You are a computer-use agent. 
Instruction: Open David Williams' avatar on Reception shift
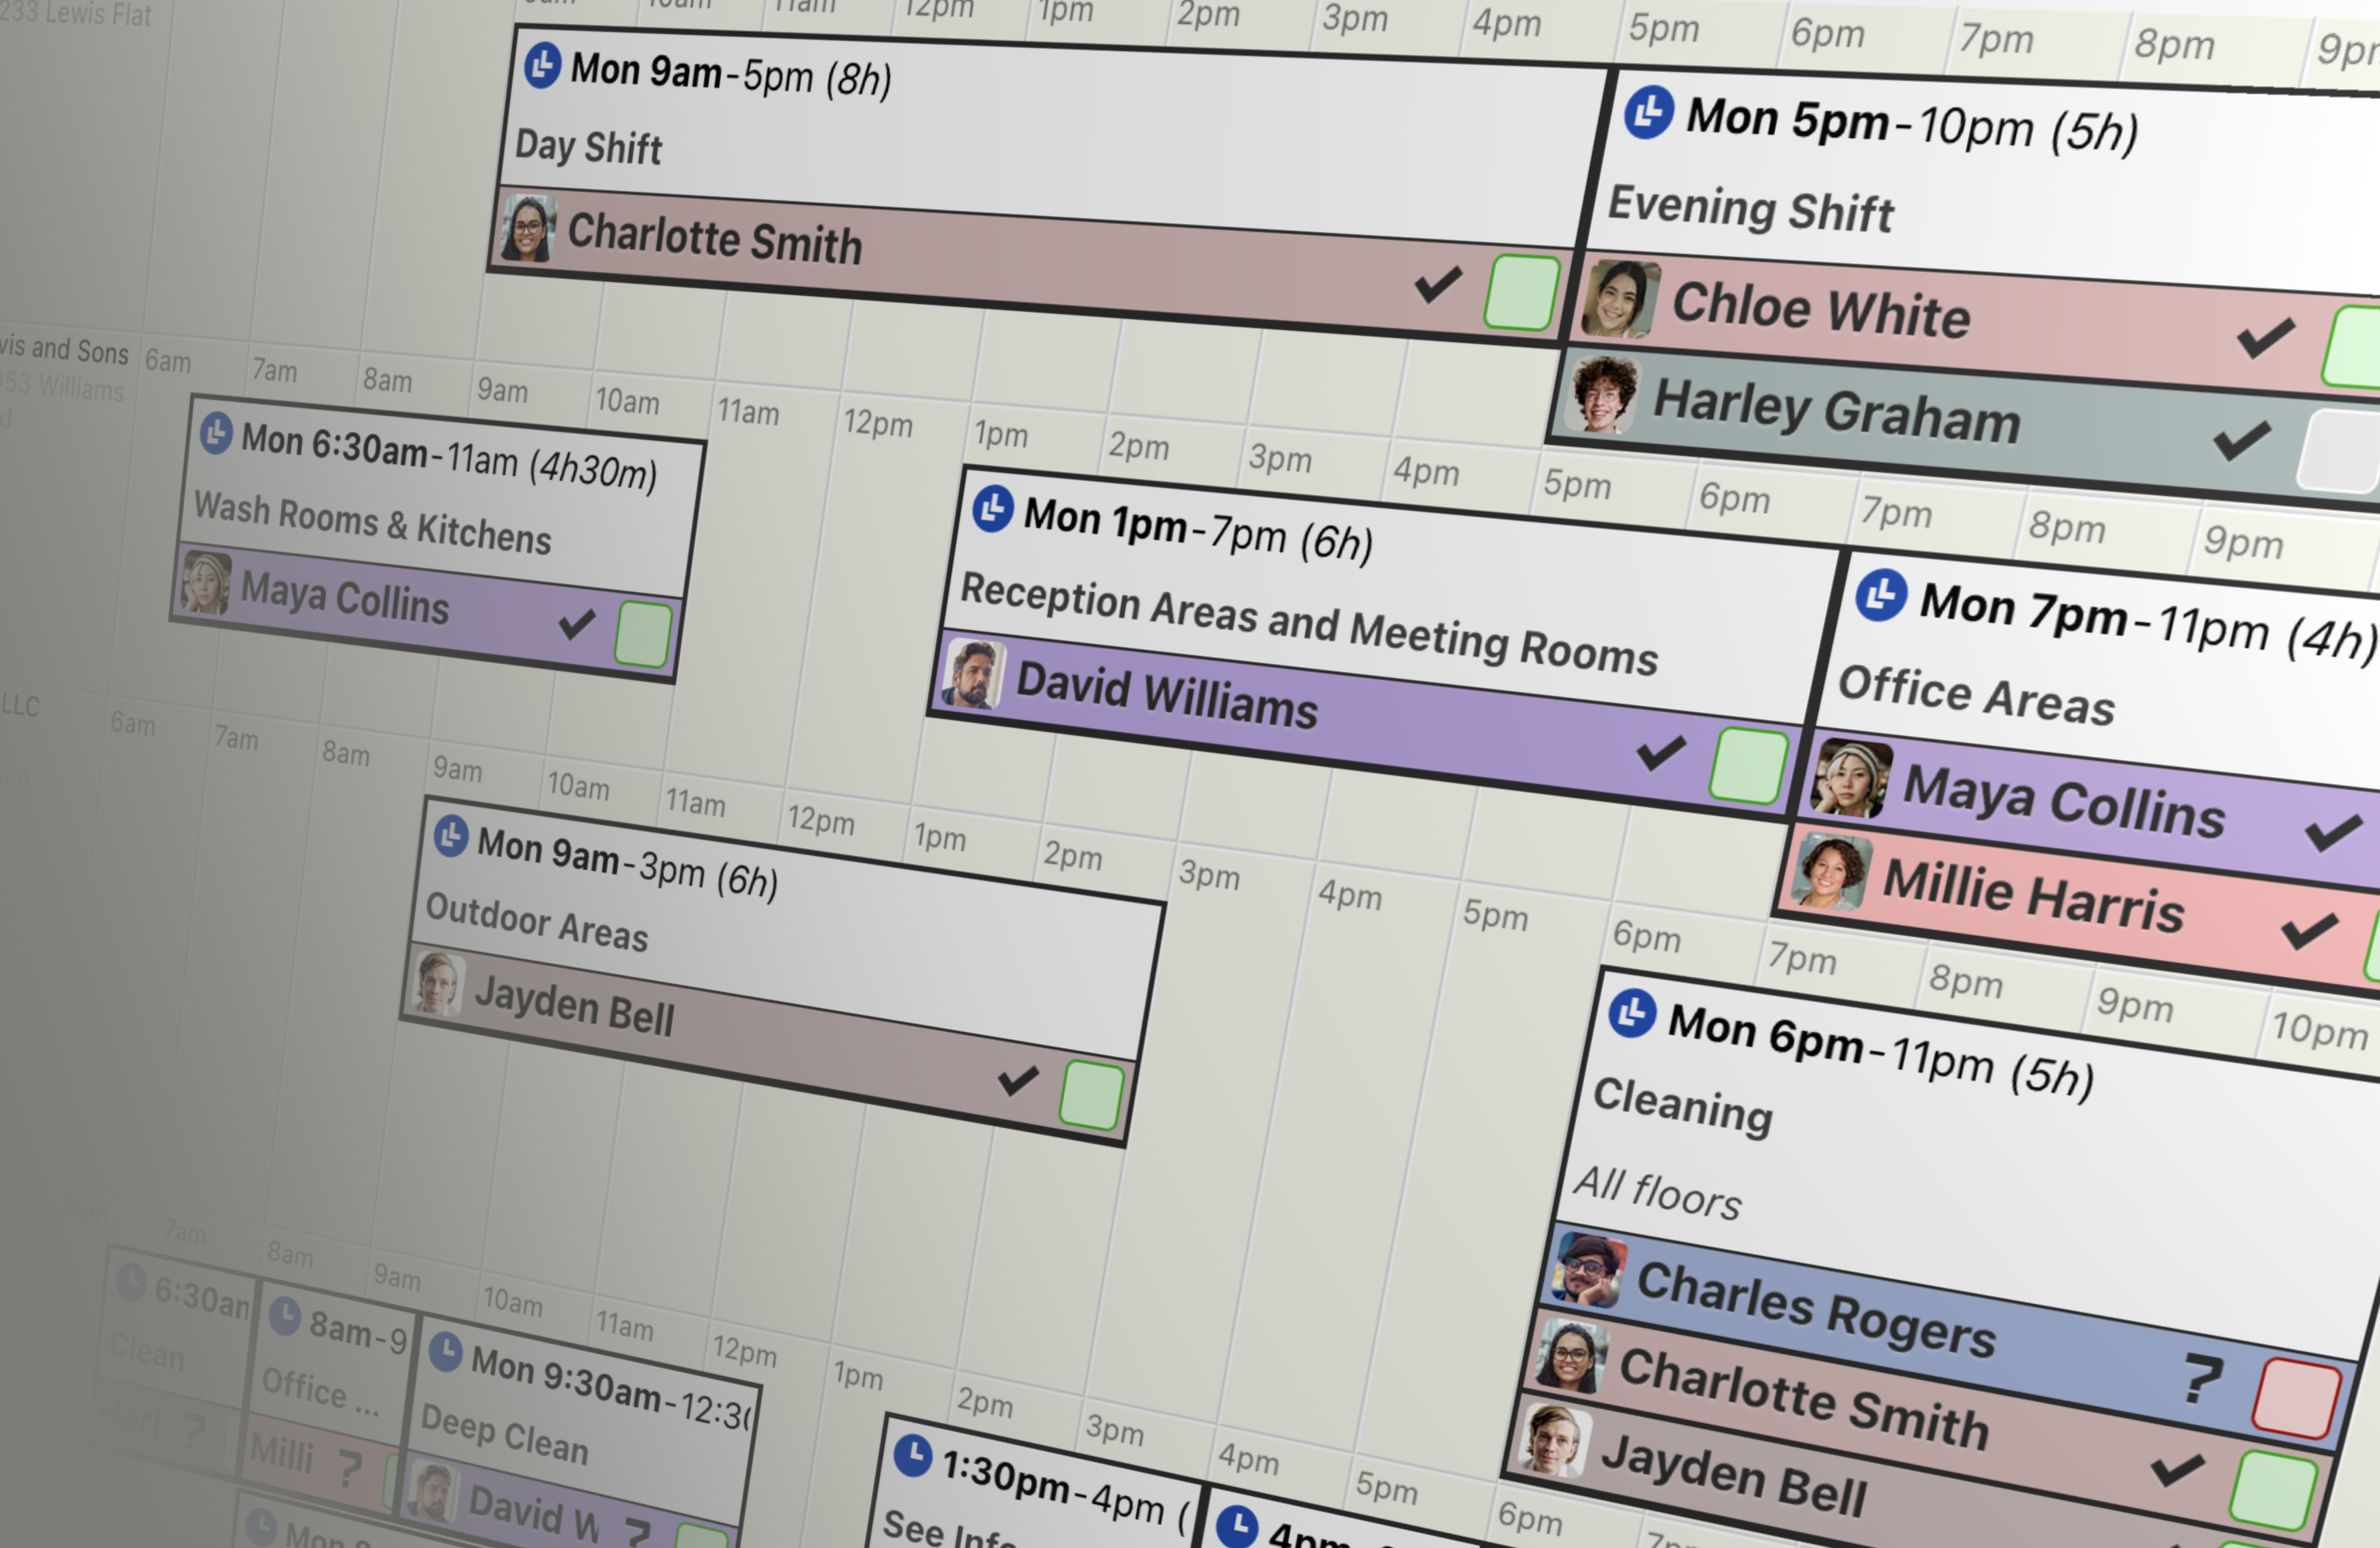pyautogui.click(x=972, y=675)
